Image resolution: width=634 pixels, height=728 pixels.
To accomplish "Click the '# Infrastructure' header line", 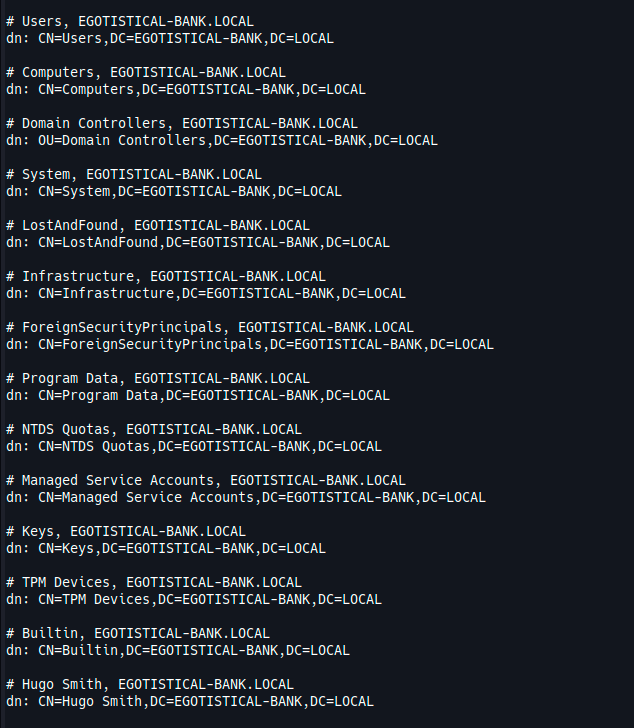I will [166, 277].
